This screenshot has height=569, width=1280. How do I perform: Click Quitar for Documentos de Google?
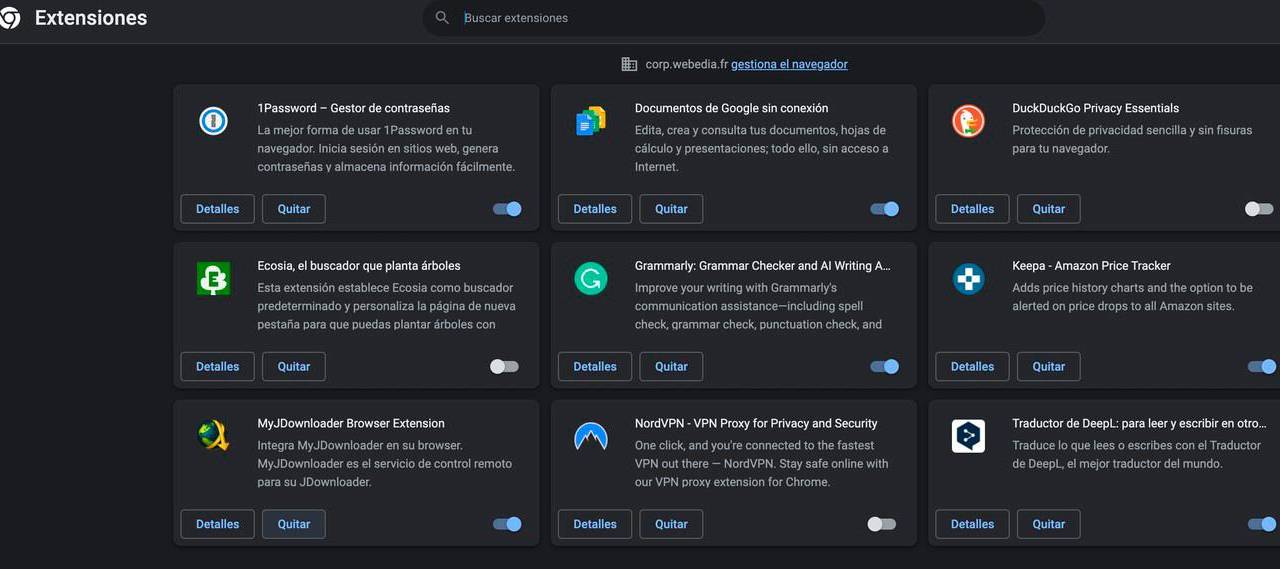point(671,209)
